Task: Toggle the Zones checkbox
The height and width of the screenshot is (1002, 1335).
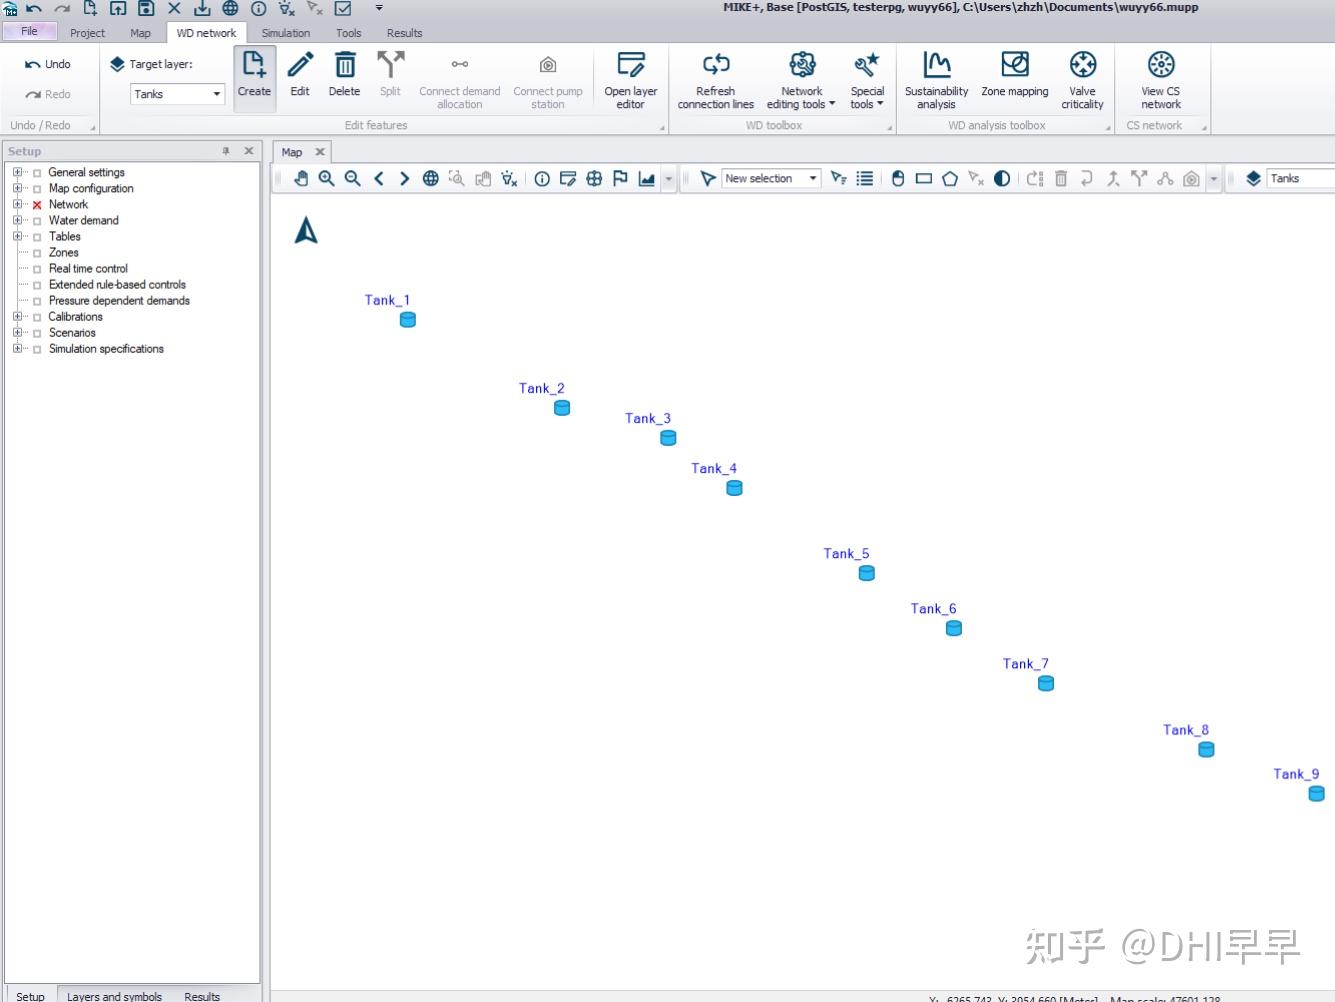Action: tap(37, 253)
